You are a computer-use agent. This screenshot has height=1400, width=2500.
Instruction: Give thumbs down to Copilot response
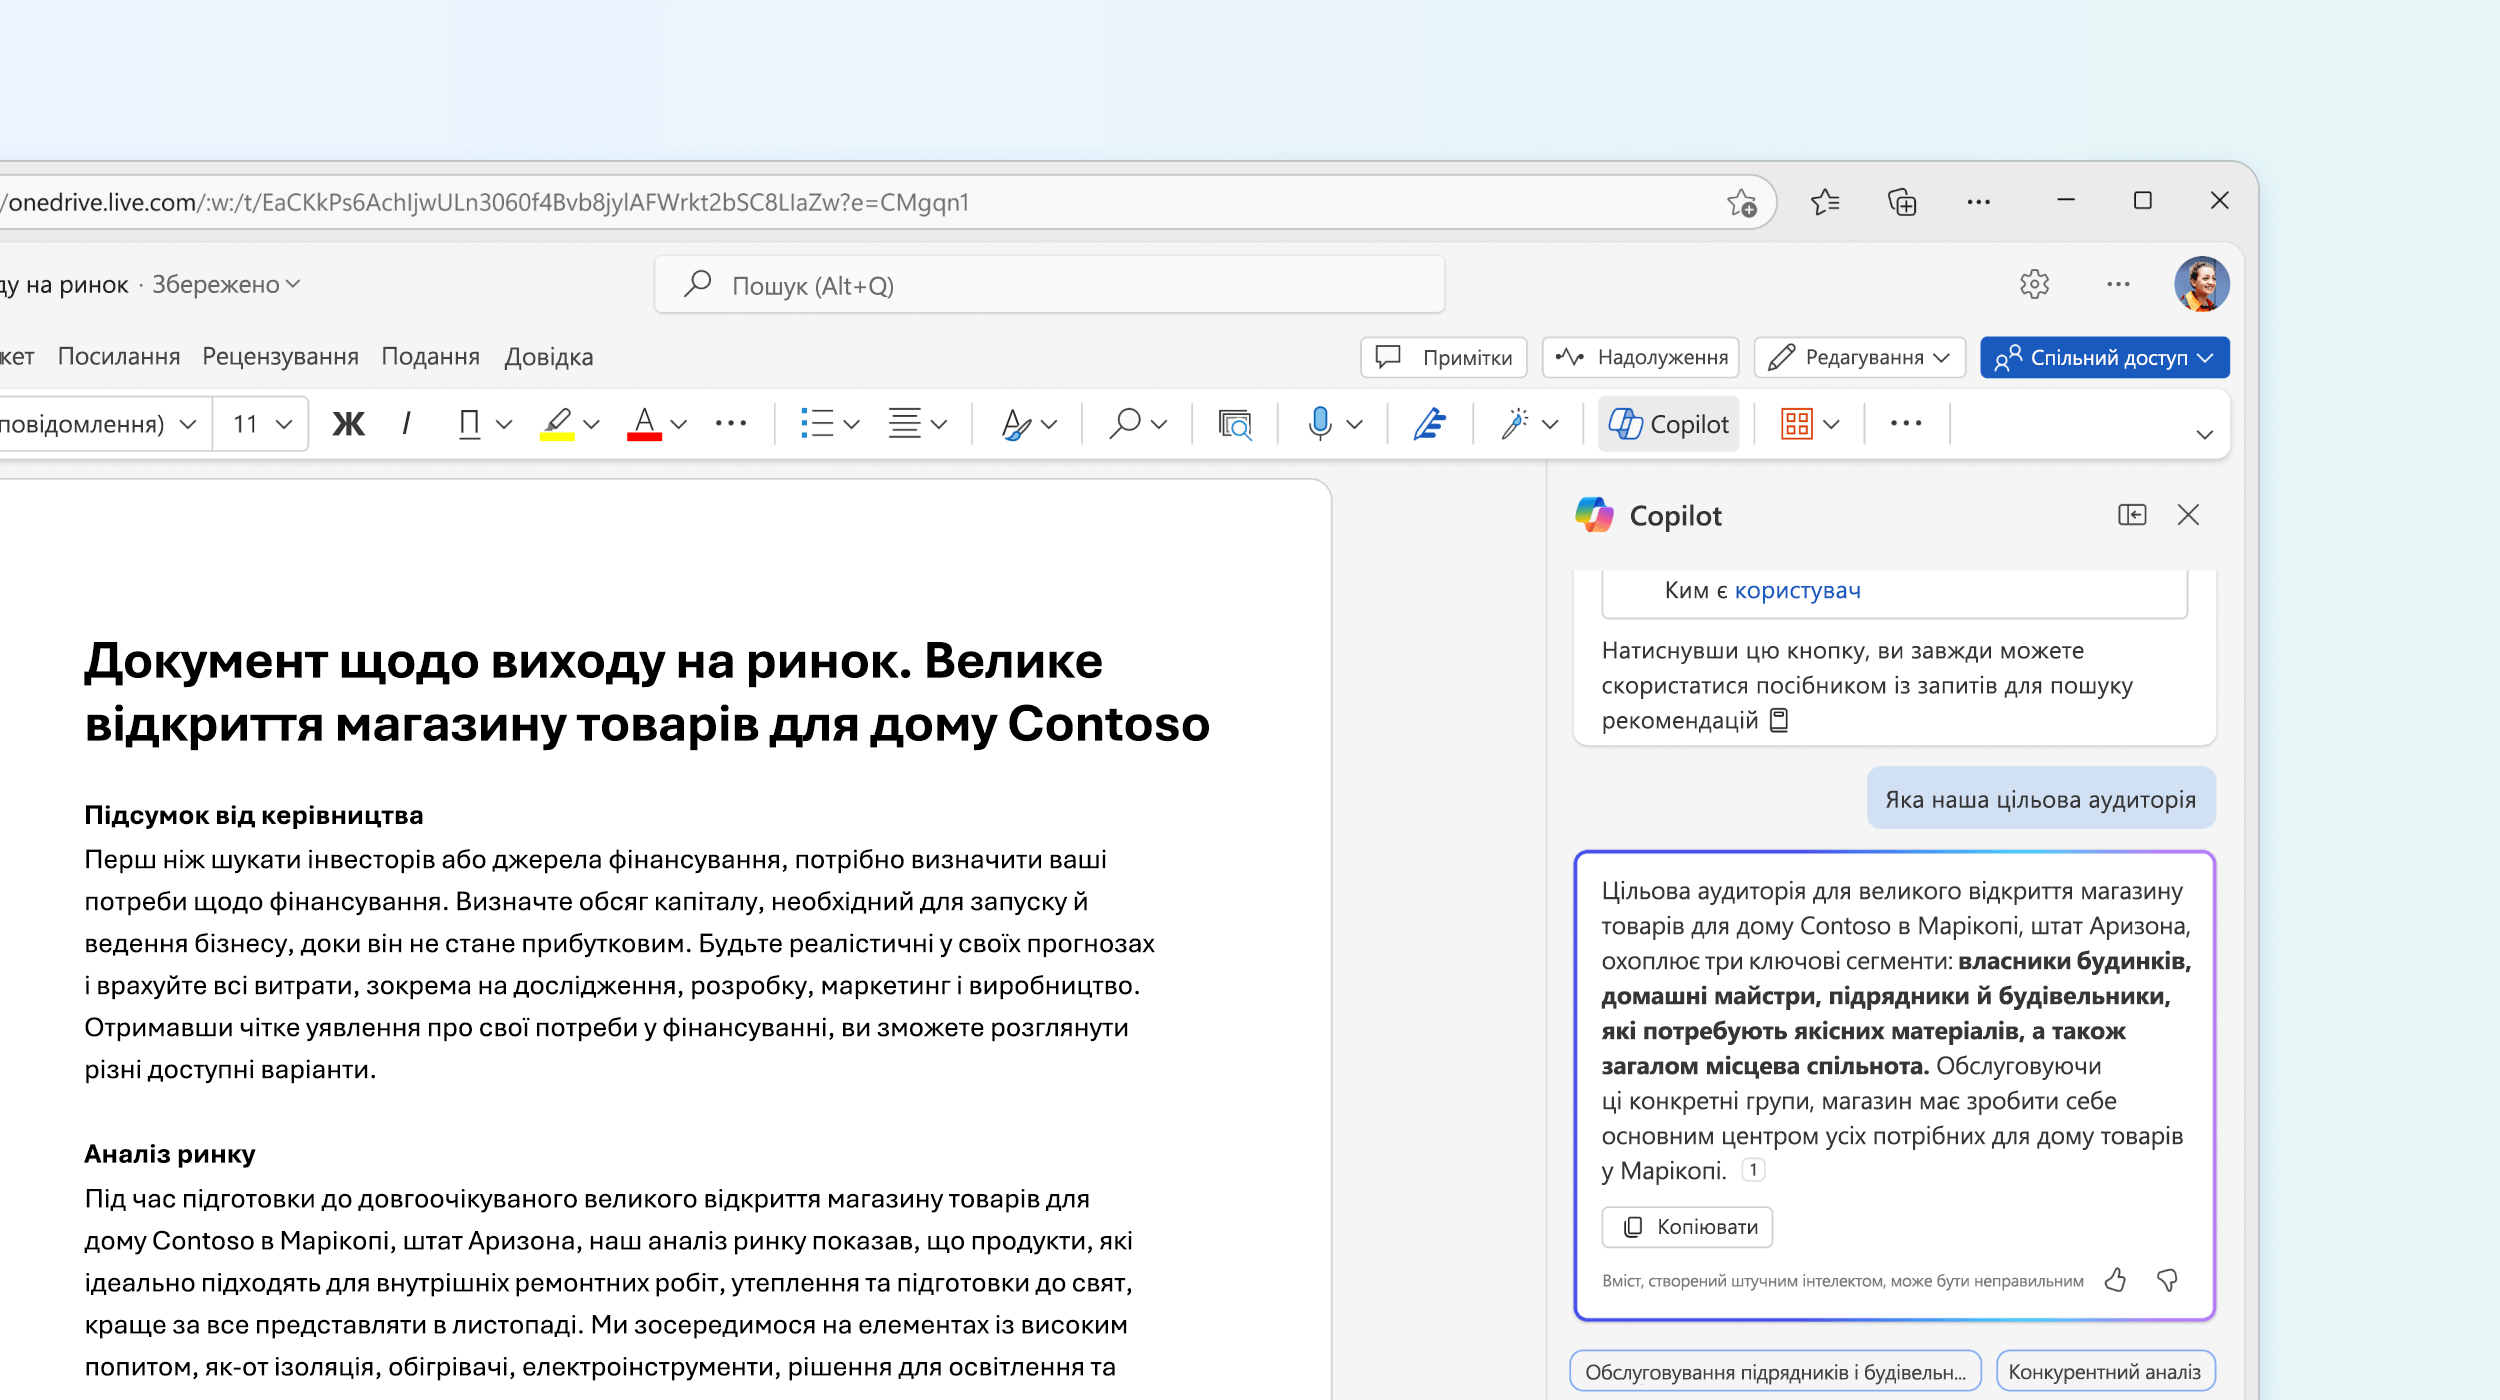click(2167, 1280)
